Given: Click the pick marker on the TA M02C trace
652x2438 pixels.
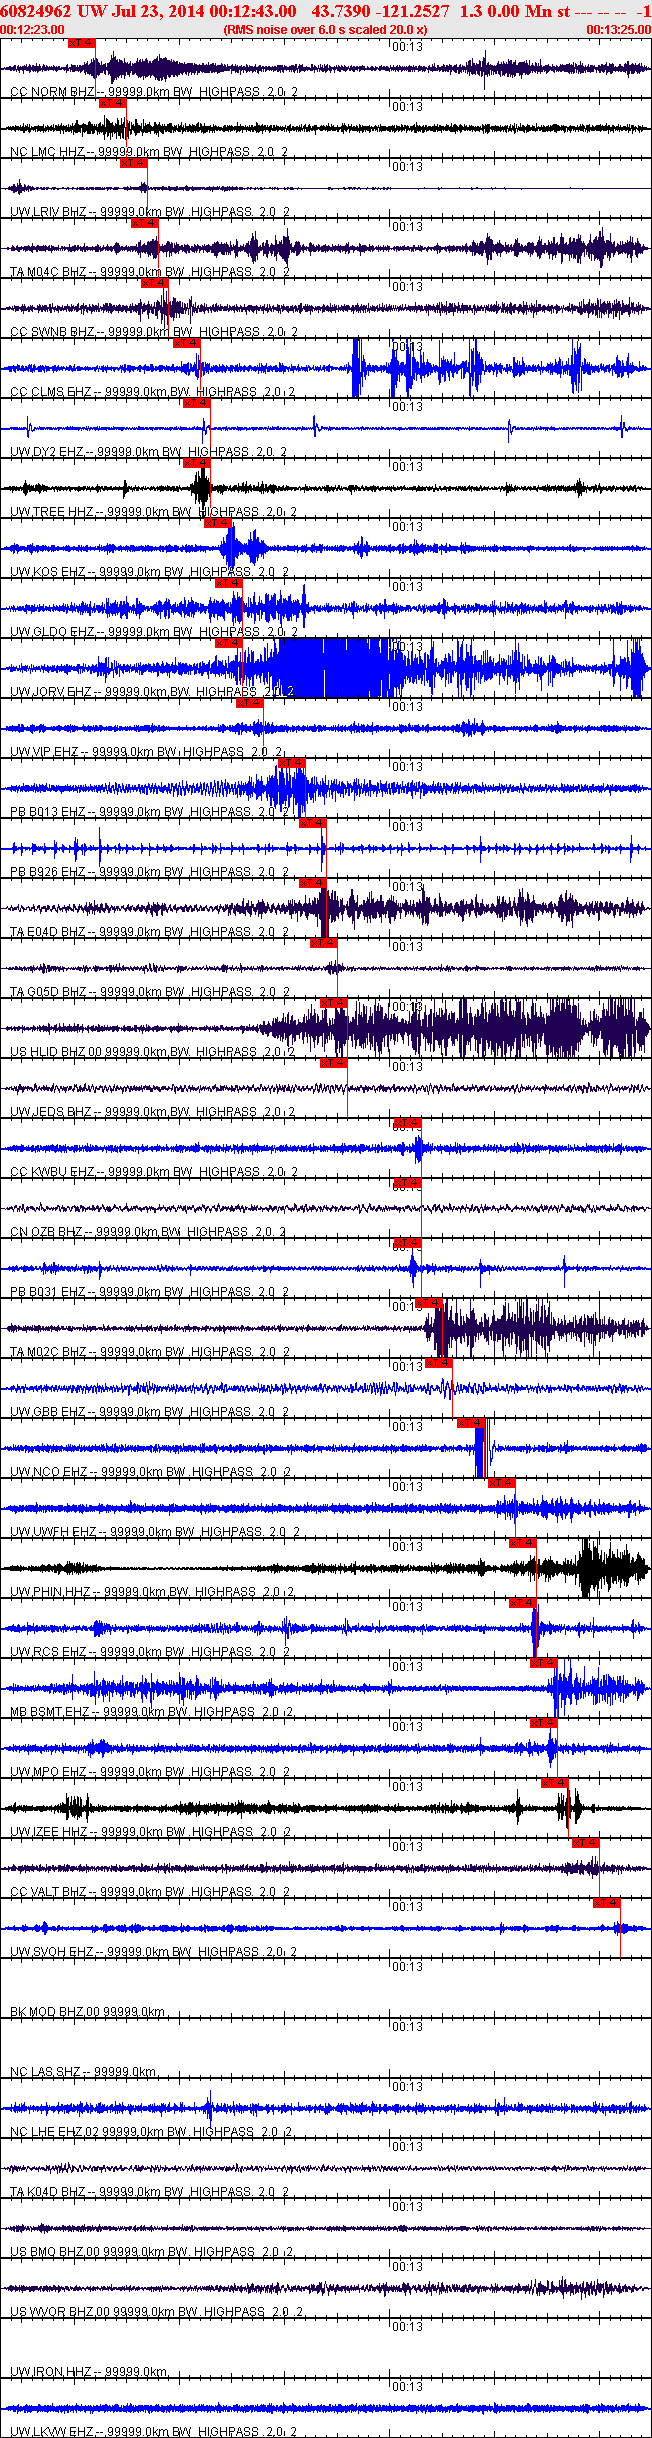Looking at the screenshot, I should point(429,1303).
